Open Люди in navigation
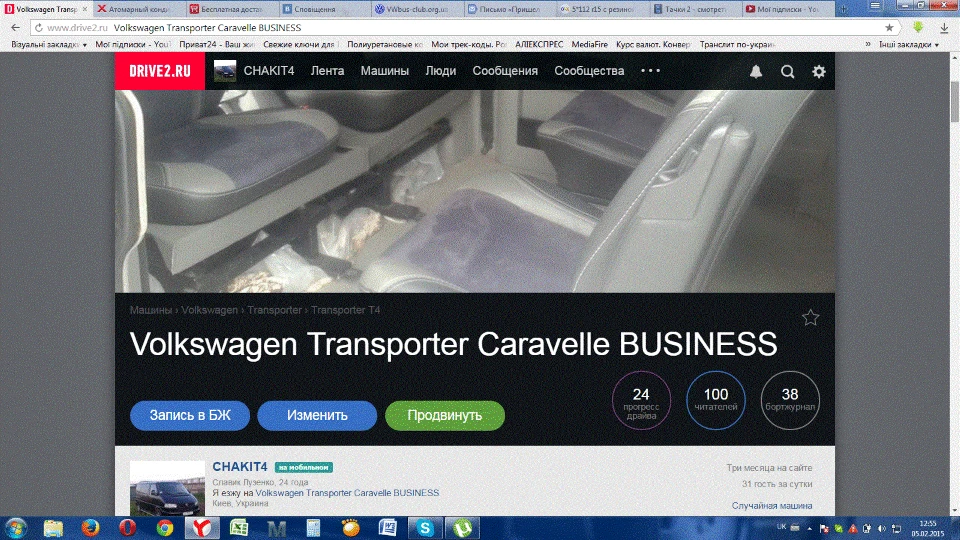The height and width of the screenshot is (540, 960). pyautogui.click(x=441, y=71)
